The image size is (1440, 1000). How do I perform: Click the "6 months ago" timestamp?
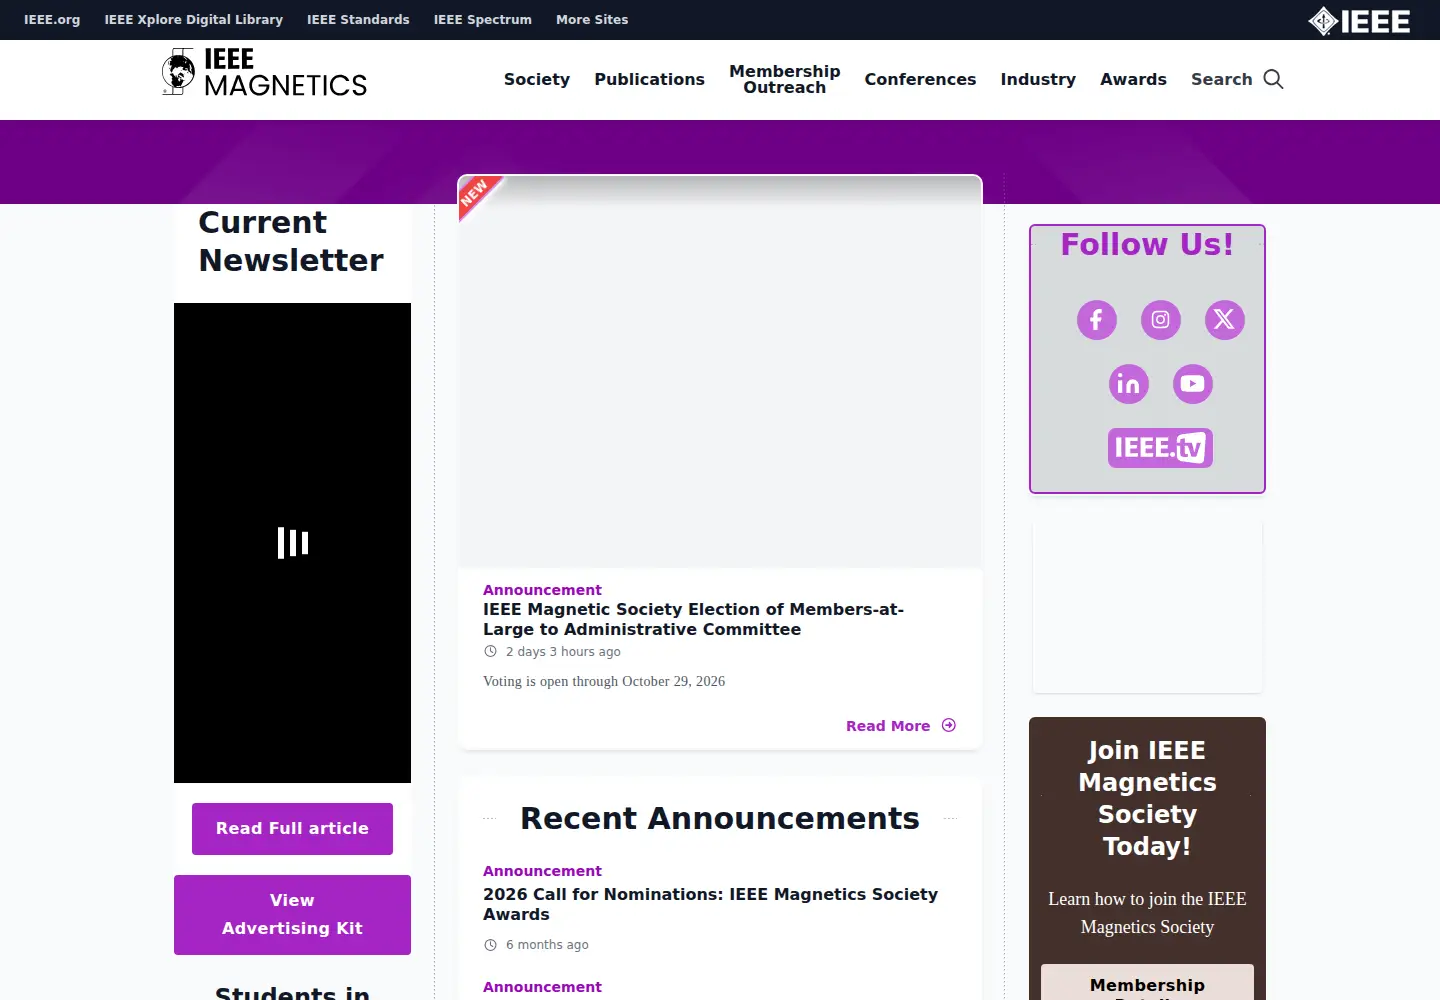tap(547, 944)
